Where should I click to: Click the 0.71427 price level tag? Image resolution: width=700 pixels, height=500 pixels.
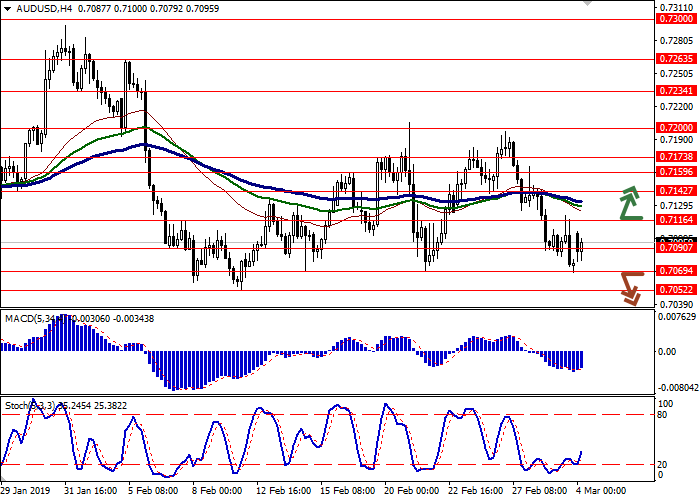coord(676,190)
